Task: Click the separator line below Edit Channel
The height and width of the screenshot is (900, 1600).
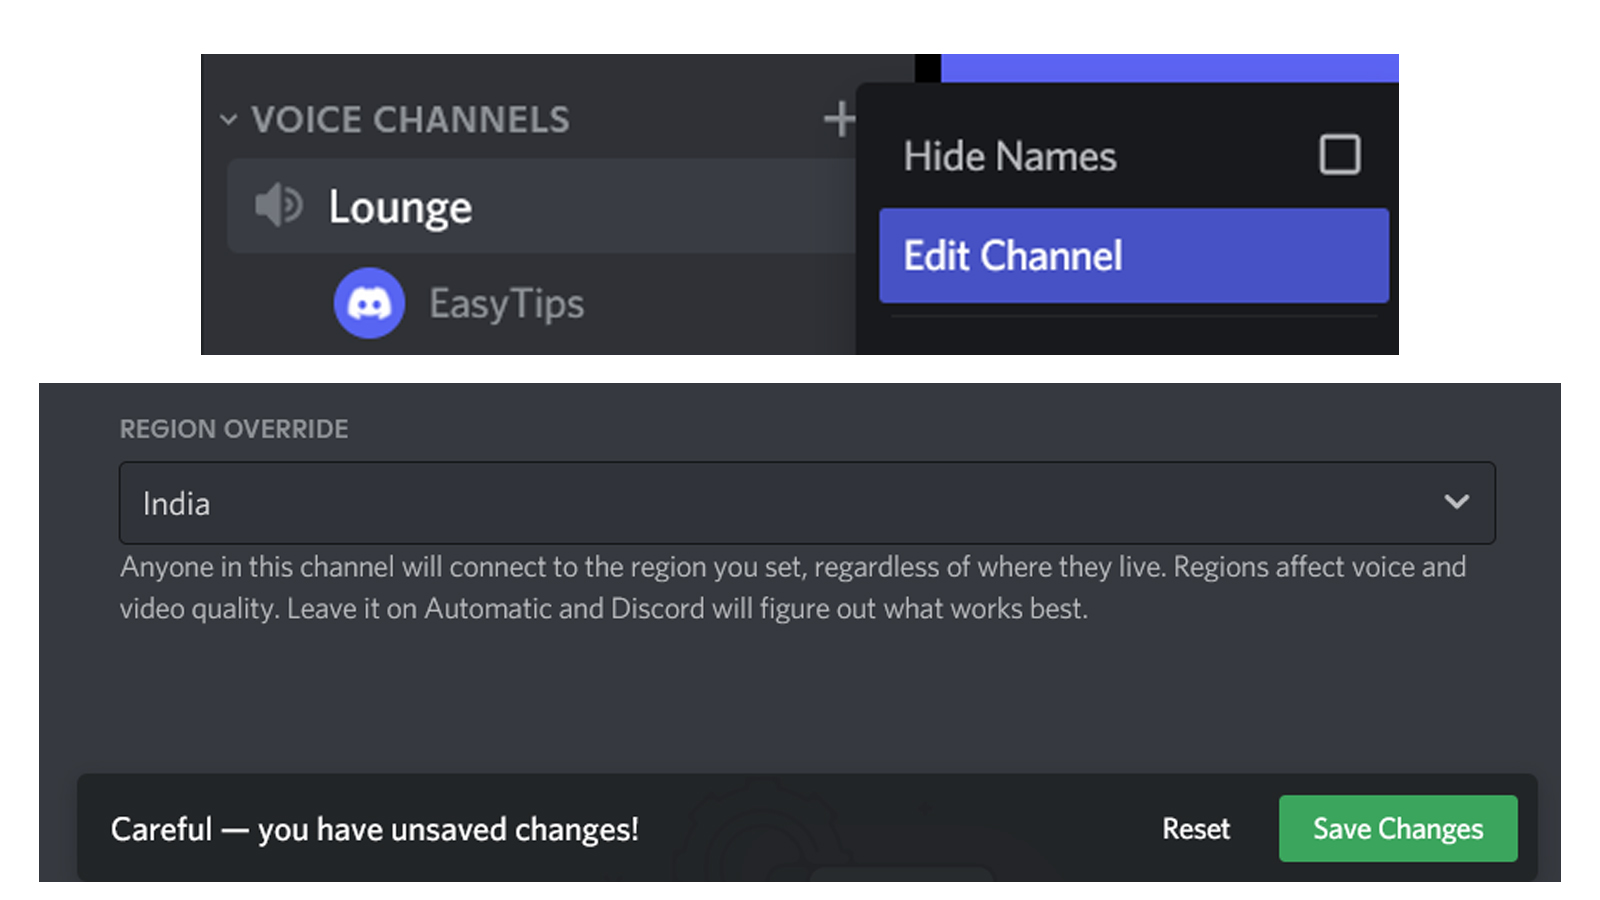Action: (1133, 317)
